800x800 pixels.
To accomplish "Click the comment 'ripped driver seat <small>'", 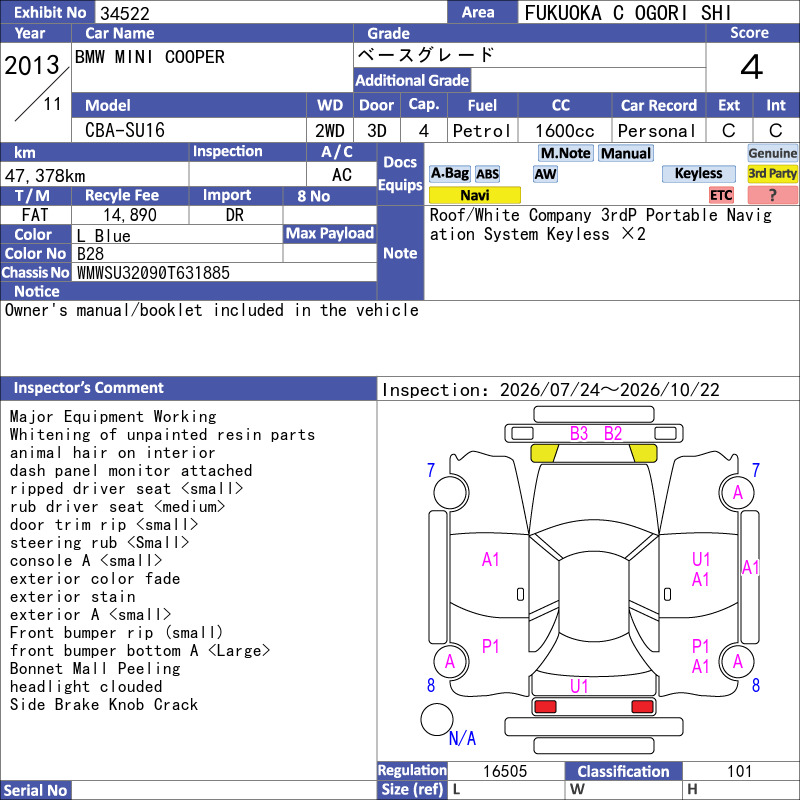I will coord(127,489).
